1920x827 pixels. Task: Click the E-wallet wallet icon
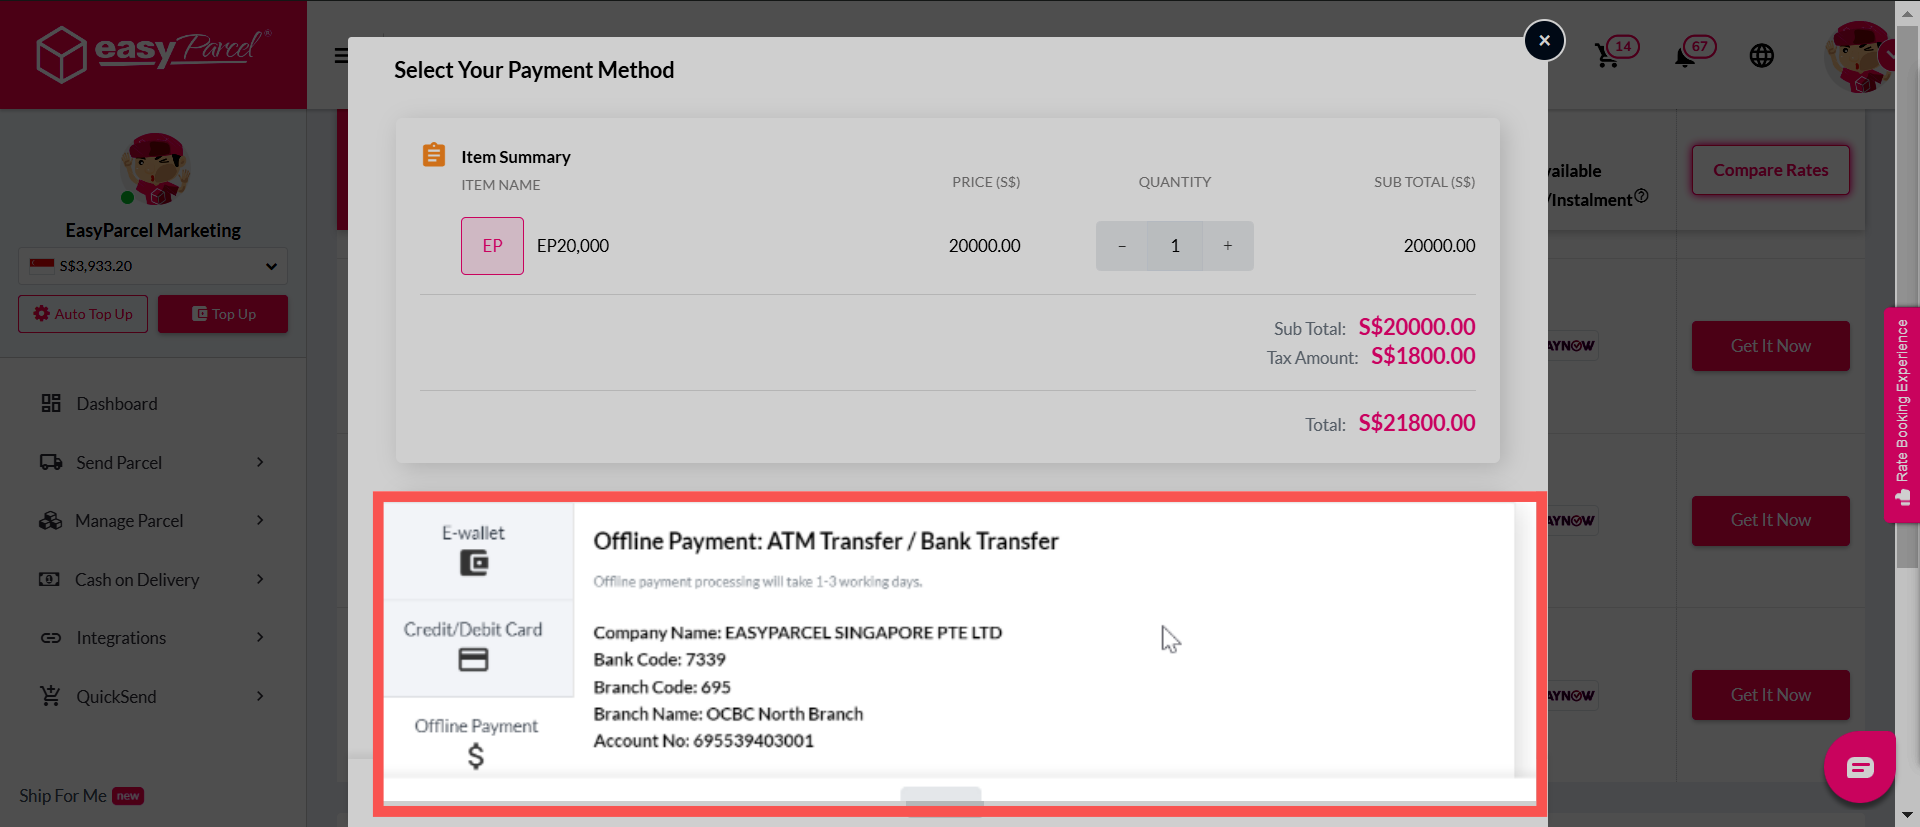pos(474,564)
